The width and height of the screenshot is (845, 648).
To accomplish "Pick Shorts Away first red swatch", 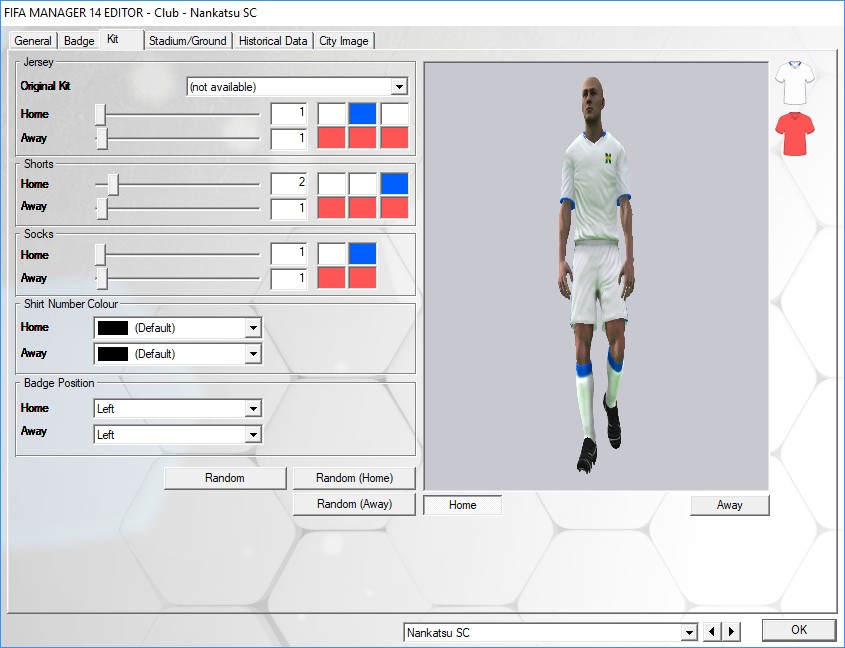I will 331,208.
